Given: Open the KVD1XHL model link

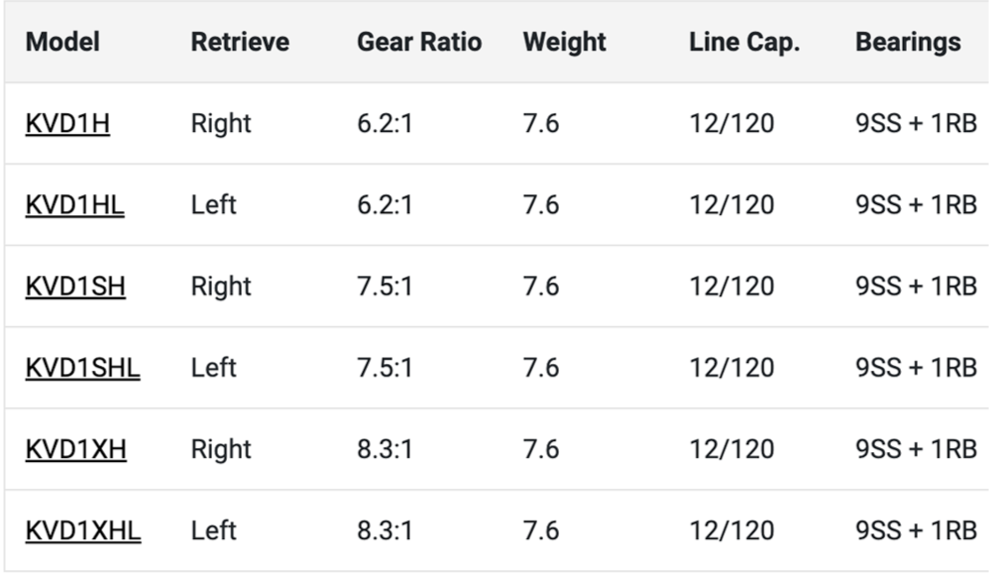Looking at the screenshot, I should pos(83,531).
